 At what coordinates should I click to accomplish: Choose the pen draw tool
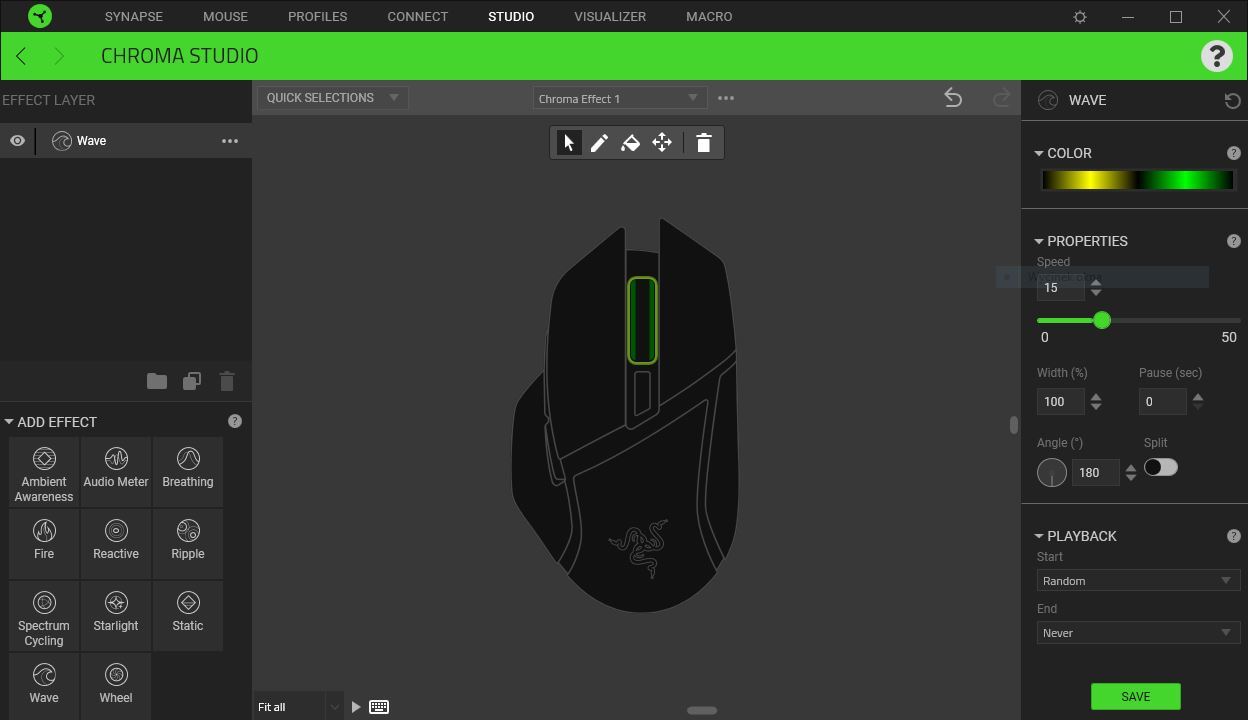pyautogui.click(x=599, y=143)
